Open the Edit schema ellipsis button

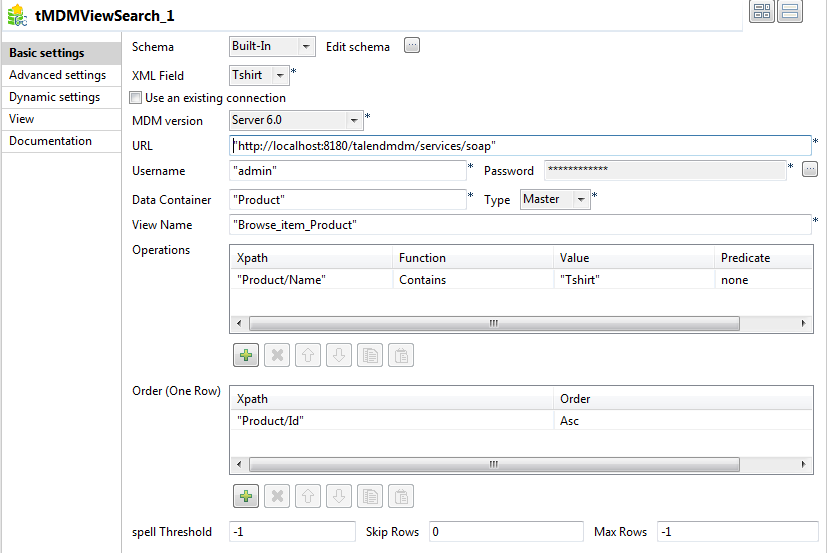click(x=411, y=46)
